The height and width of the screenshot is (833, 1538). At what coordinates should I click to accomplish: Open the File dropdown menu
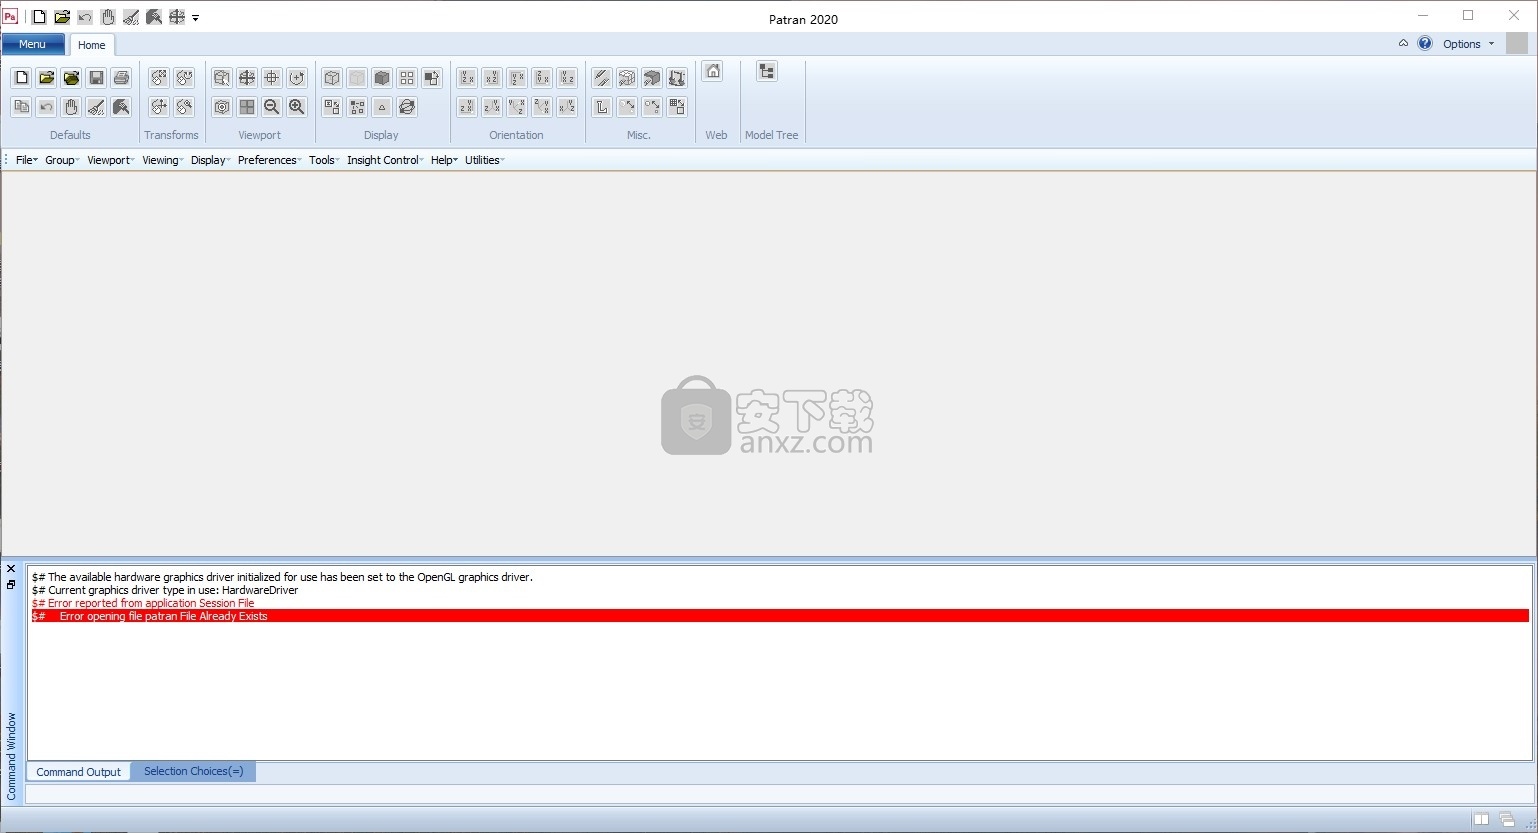point(27,160)
